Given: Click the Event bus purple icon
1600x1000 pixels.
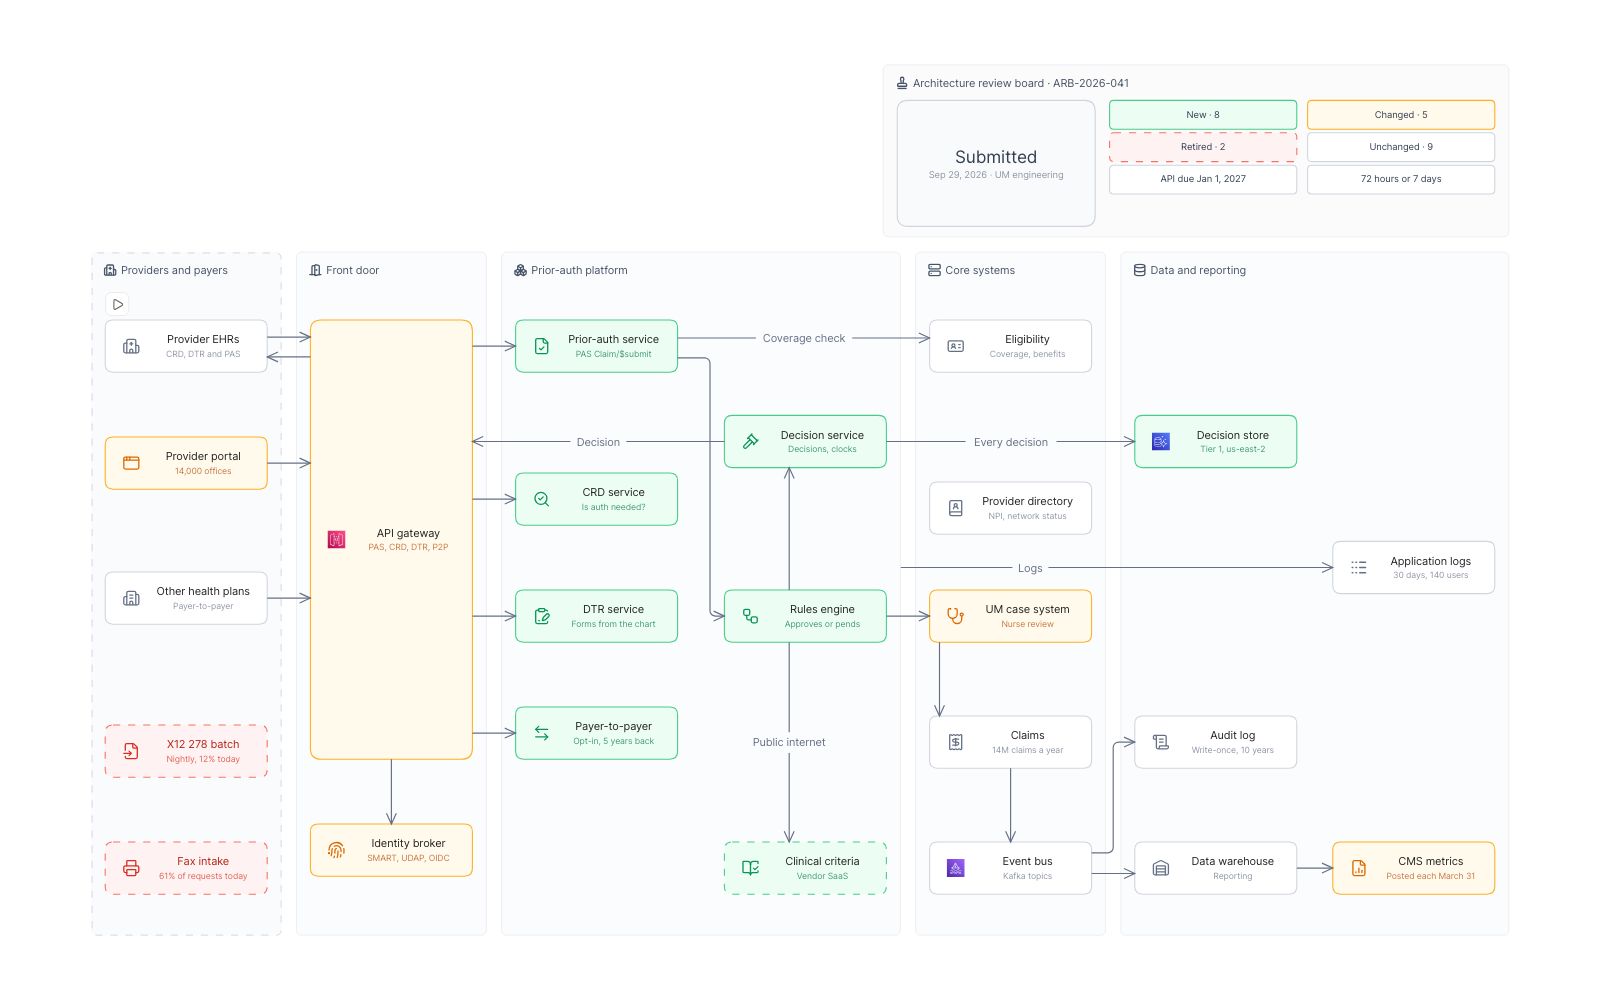Looking at the screenshot, I should click(955, 868).
